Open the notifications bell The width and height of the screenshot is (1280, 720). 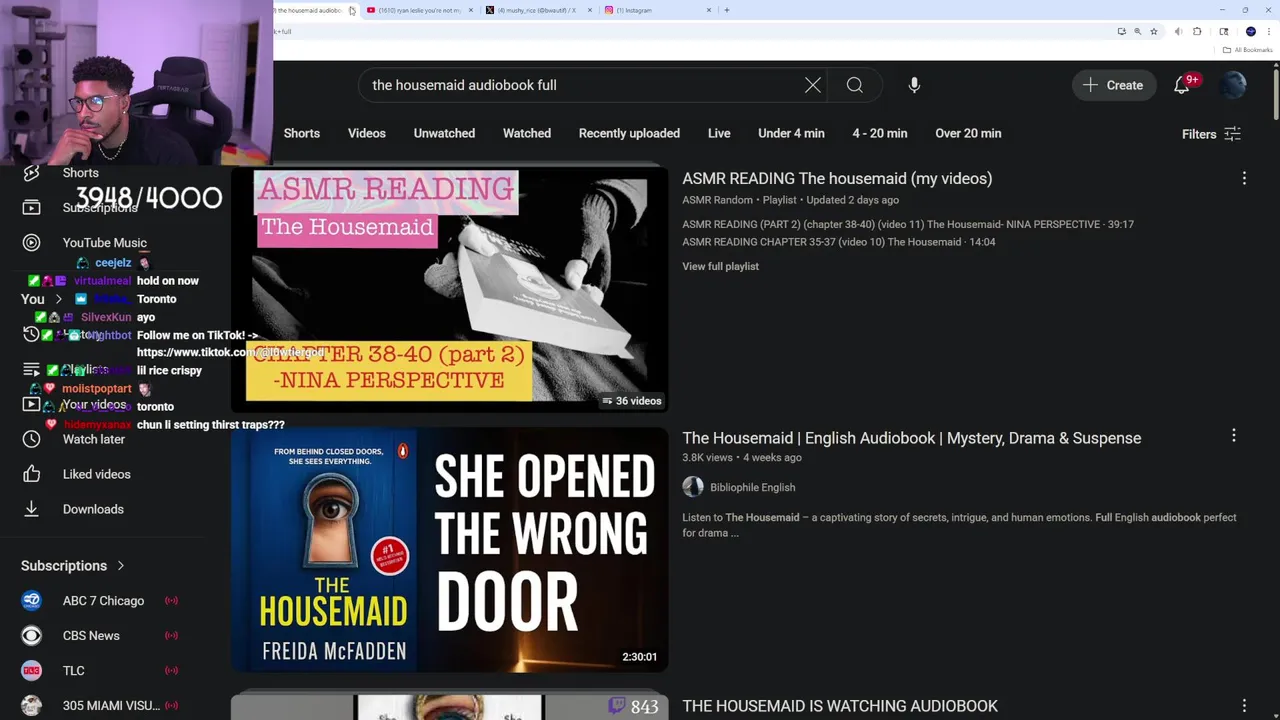click(1182, 85)
